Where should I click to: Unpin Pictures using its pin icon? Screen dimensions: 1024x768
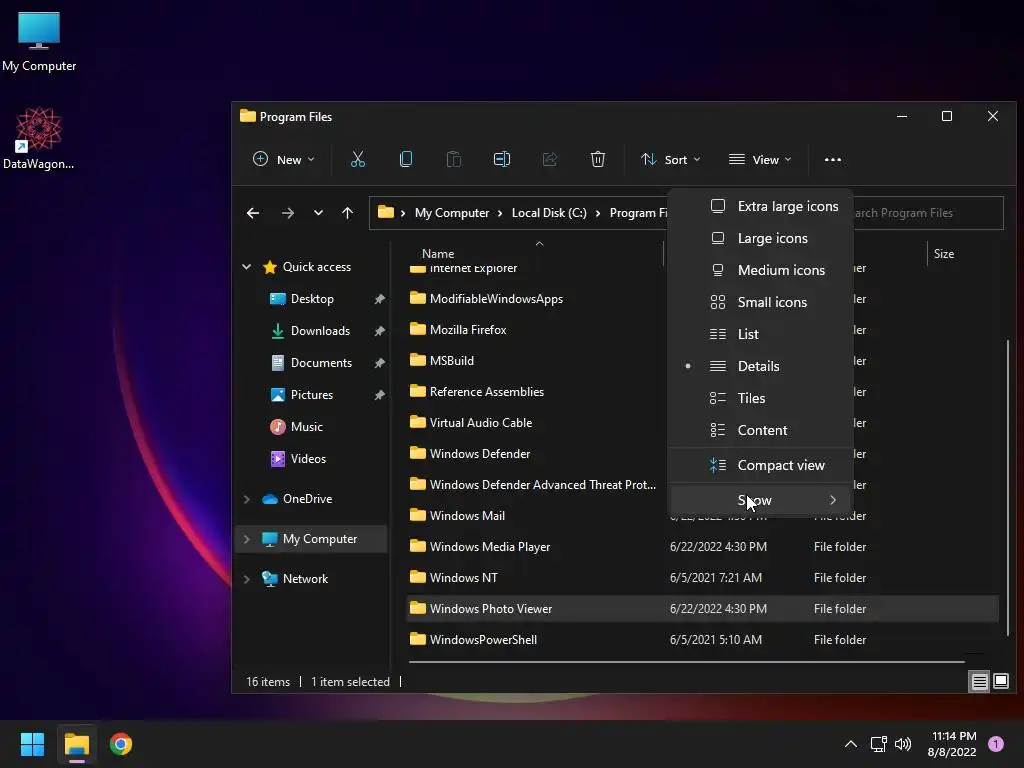pos(379,395)
